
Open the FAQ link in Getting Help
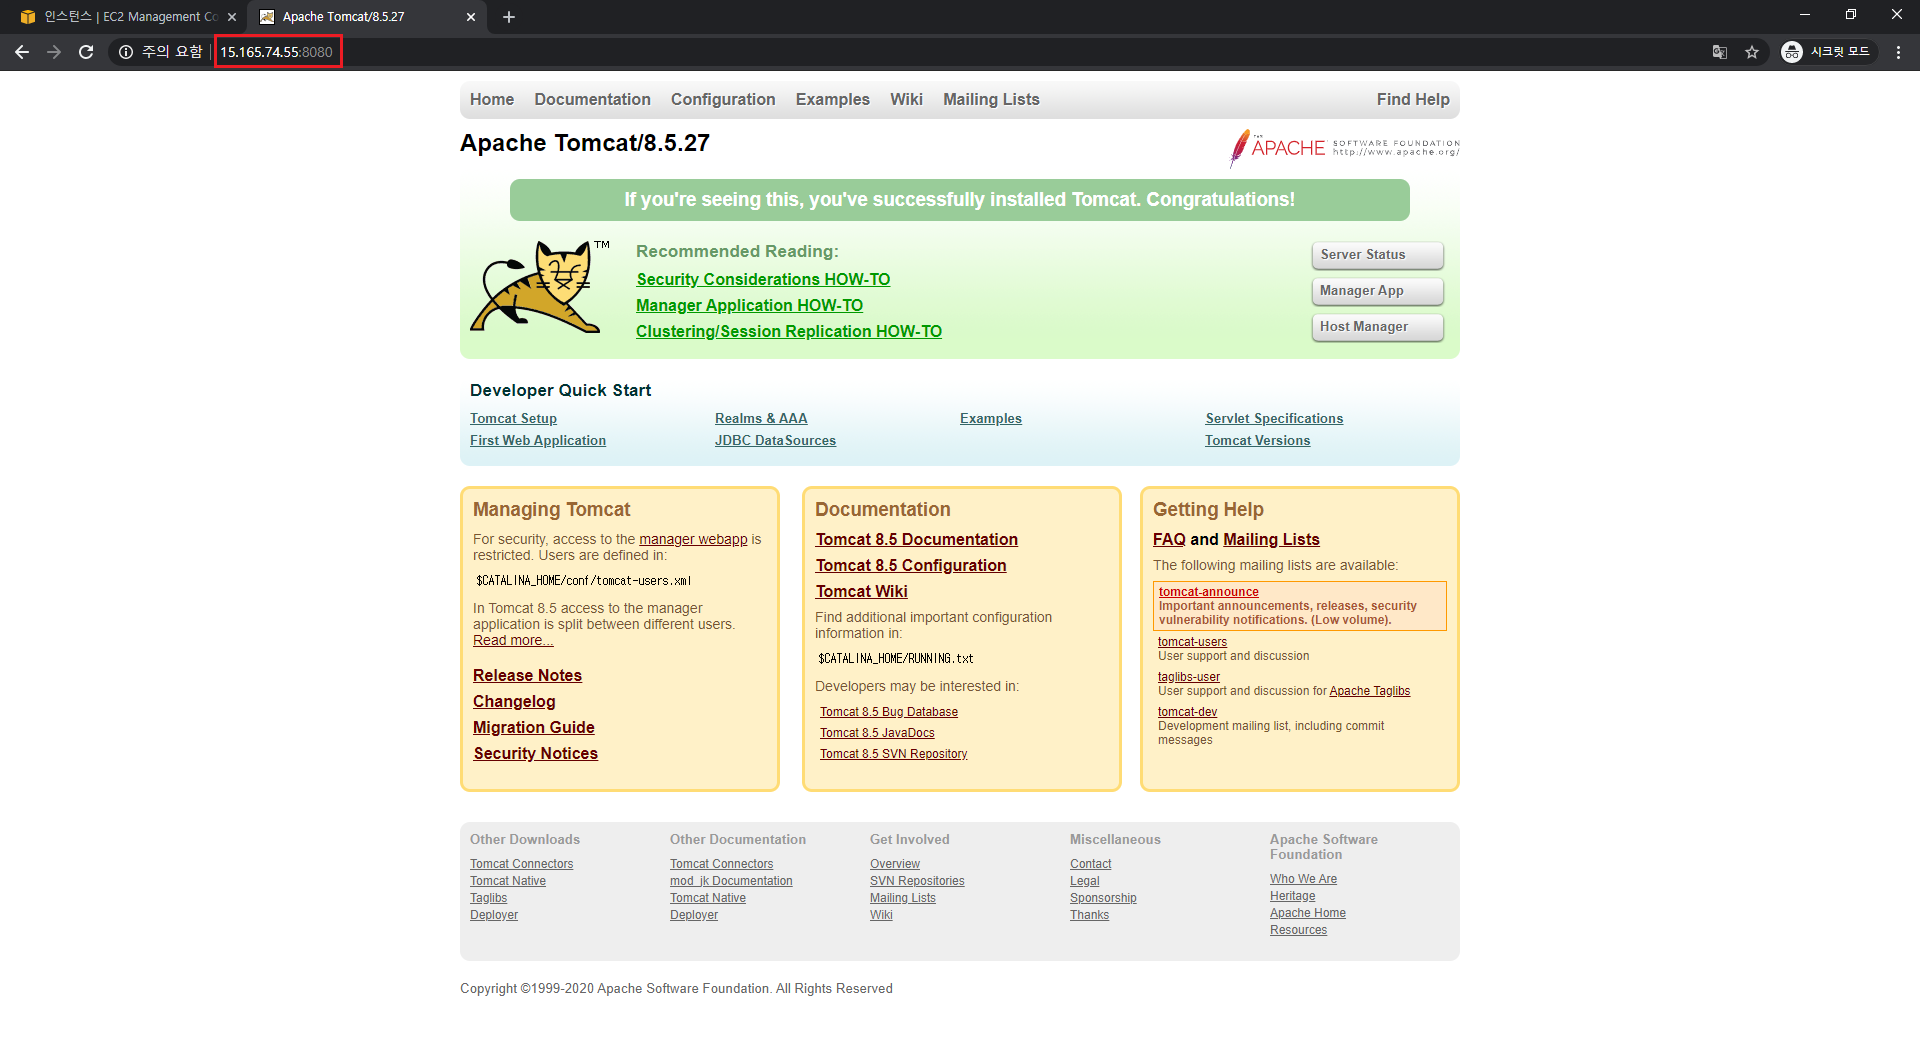pos(1169,540)
